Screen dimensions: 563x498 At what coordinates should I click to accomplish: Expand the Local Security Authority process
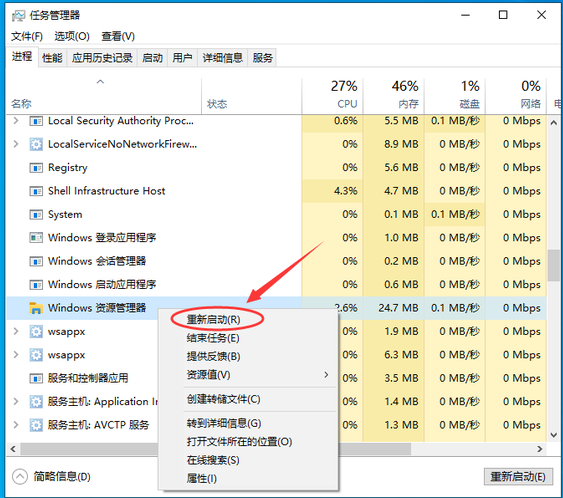click(x=16, y=121)
